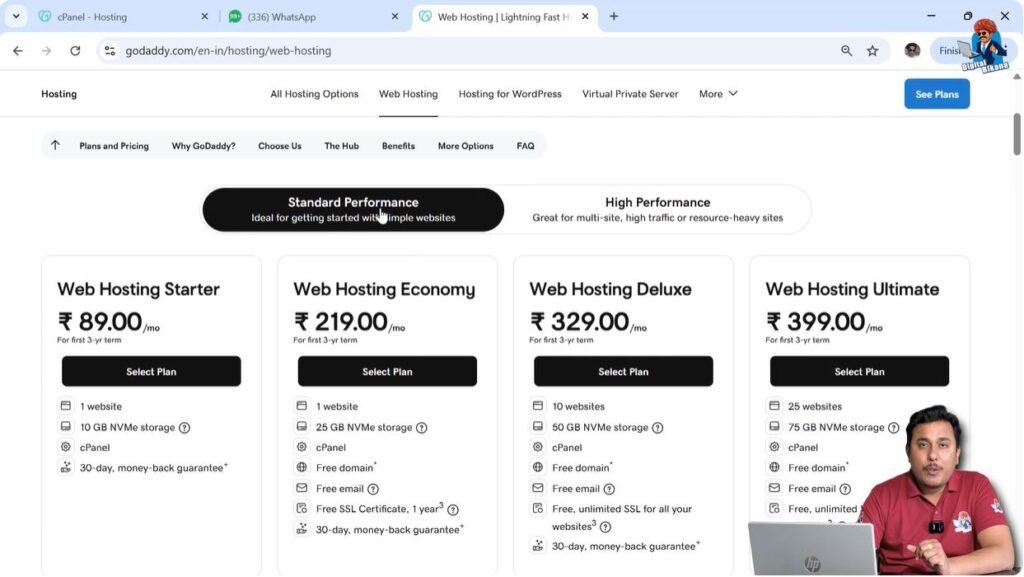This screenshot has width=1024, height=577.
Task: Open Hosting for WordPress page
Action: pos(510,94)
